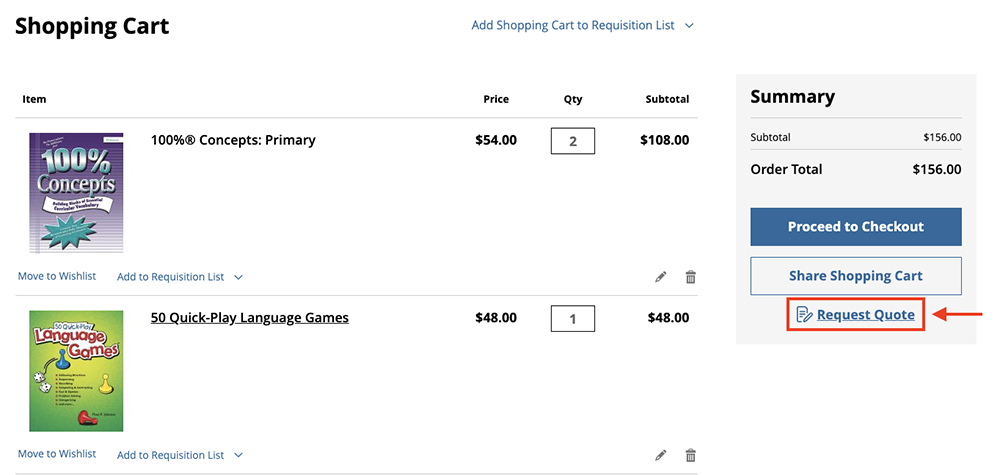Click the Language Games book cover image
This screenshot has height=475, width=1000.
tap(76, 370)
